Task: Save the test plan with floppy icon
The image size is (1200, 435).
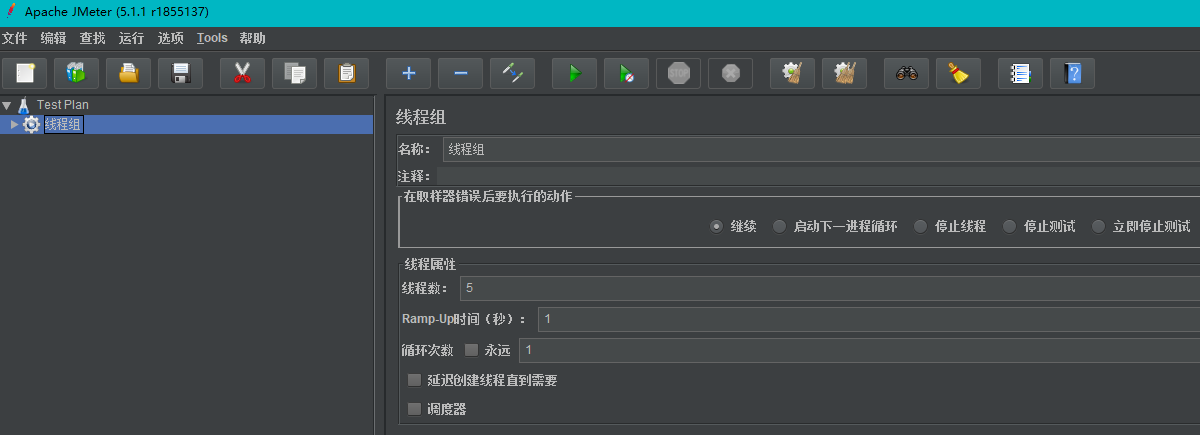Action: tap(181, 73)
